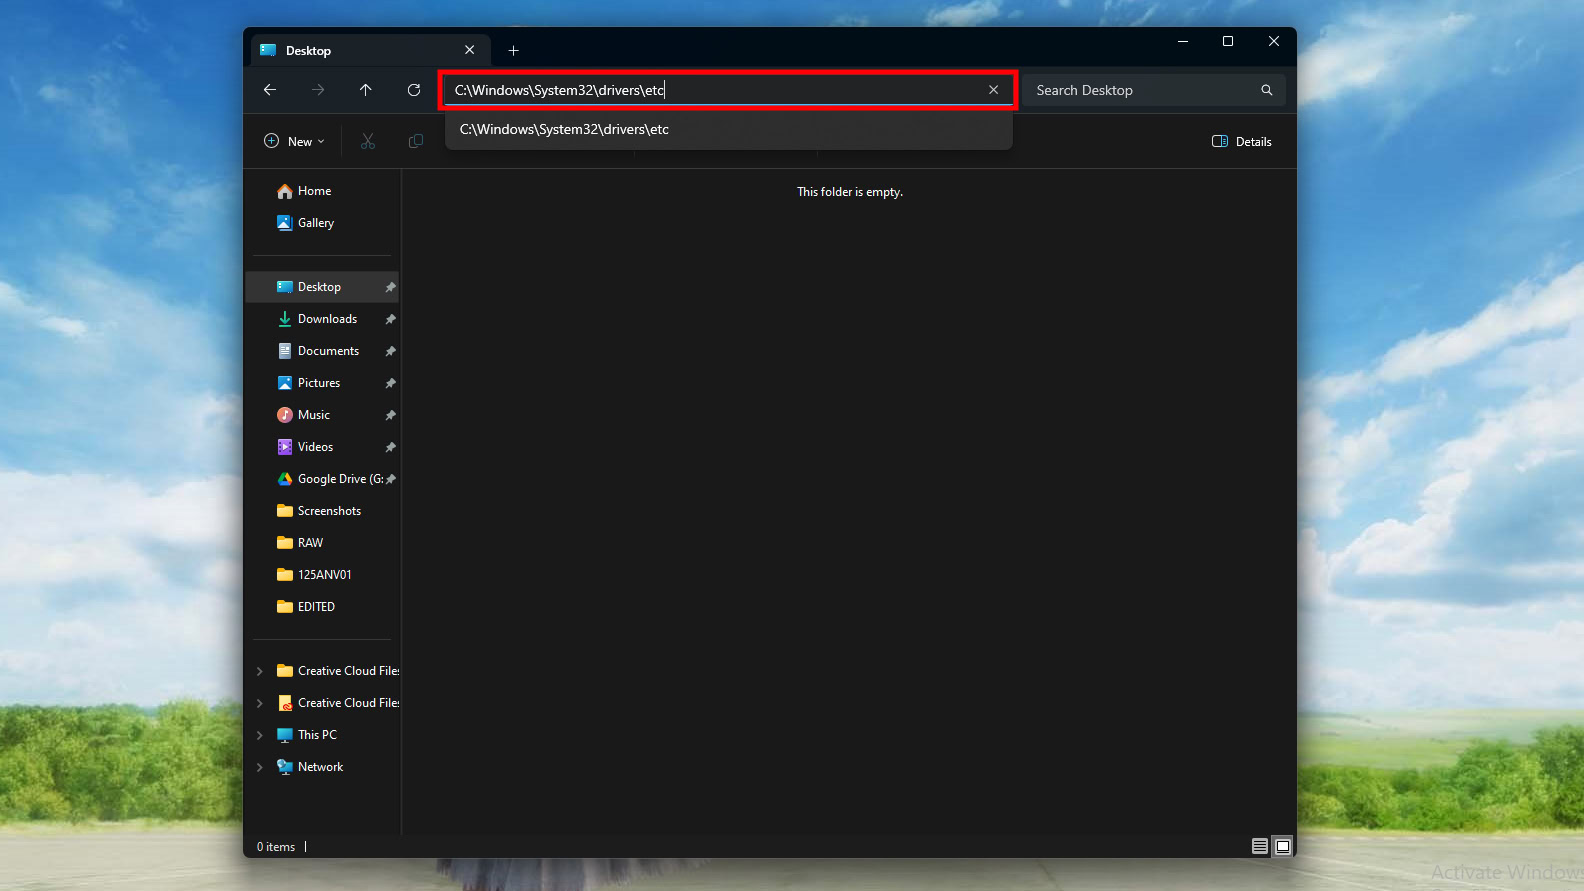Viewport: 1584px width, 891px height.
Task: Toggle the Details pane
Action: pos(1242,141)
